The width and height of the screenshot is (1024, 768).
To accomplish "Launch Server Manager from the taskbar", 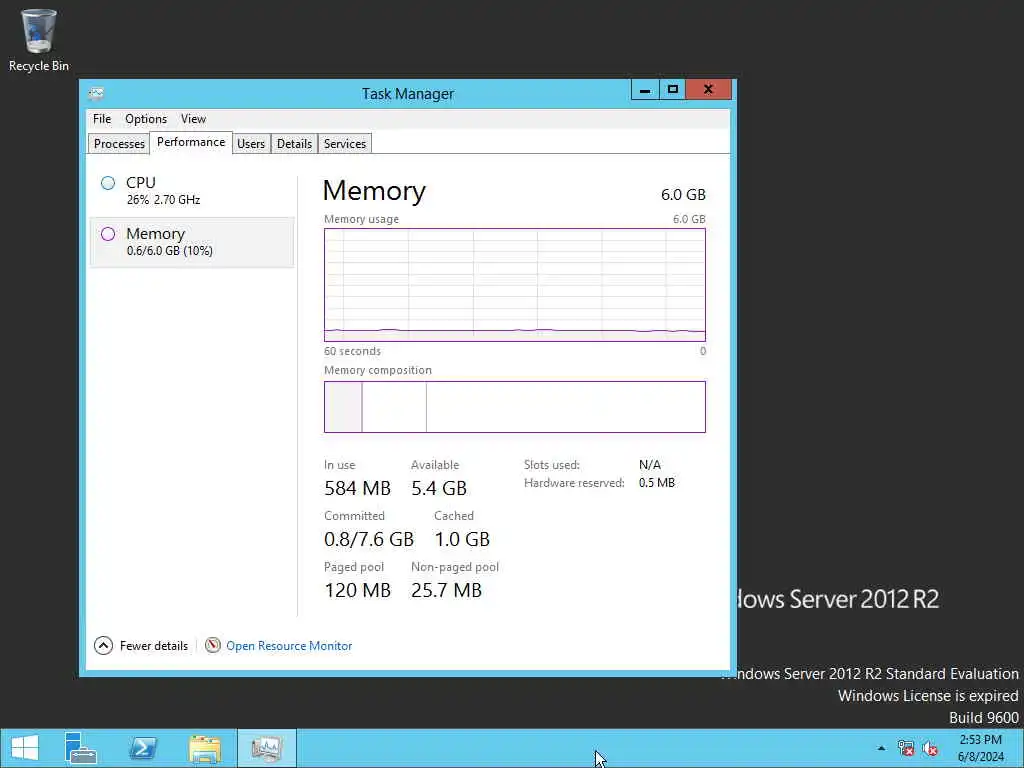I will click(x=81, y=748).
